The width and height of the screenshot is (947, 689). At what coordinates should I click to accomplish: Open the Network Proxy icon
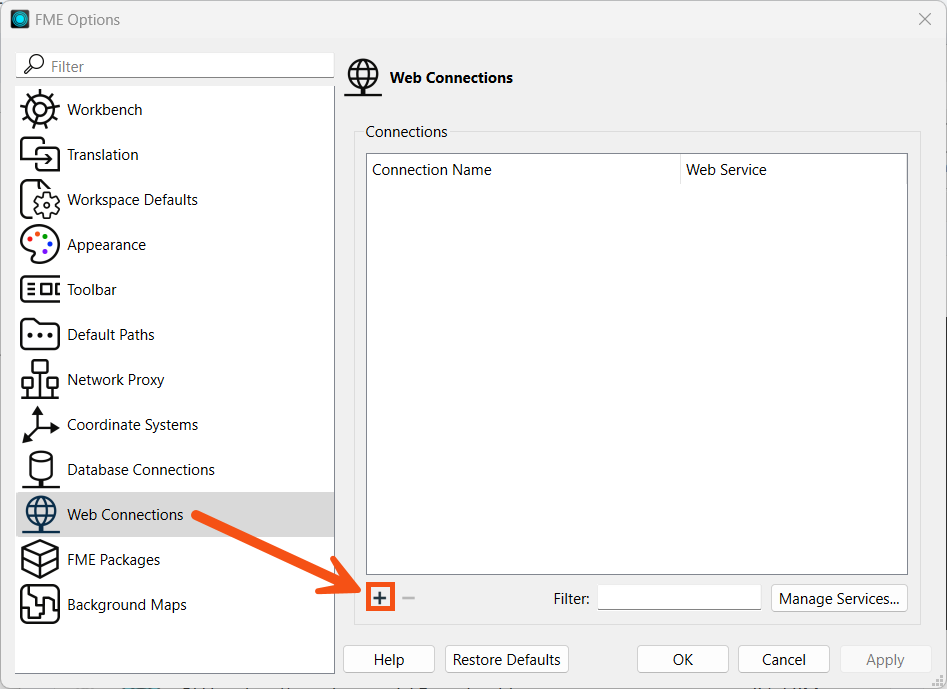40,379
